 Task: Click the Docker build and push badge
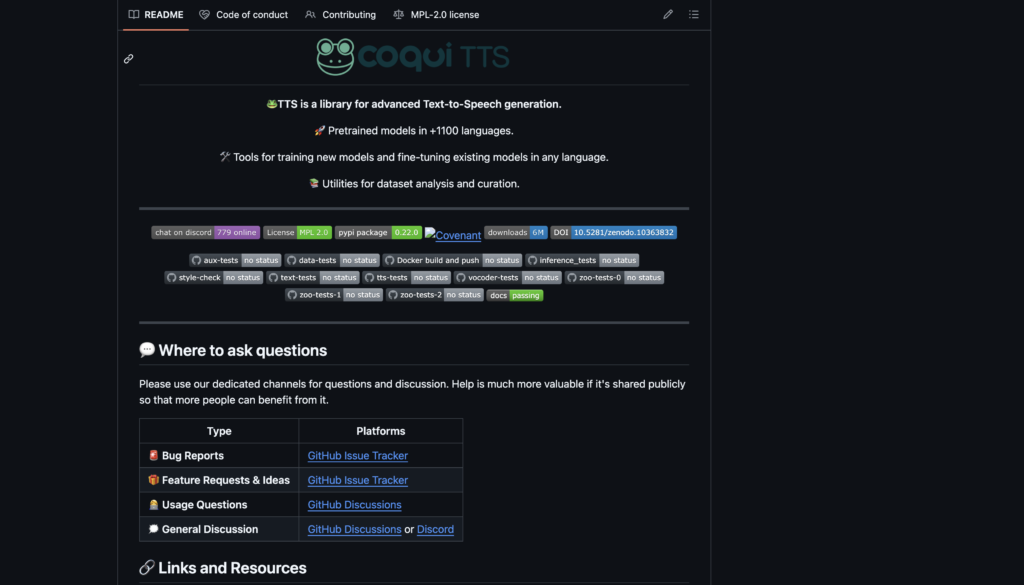(453, 260)
